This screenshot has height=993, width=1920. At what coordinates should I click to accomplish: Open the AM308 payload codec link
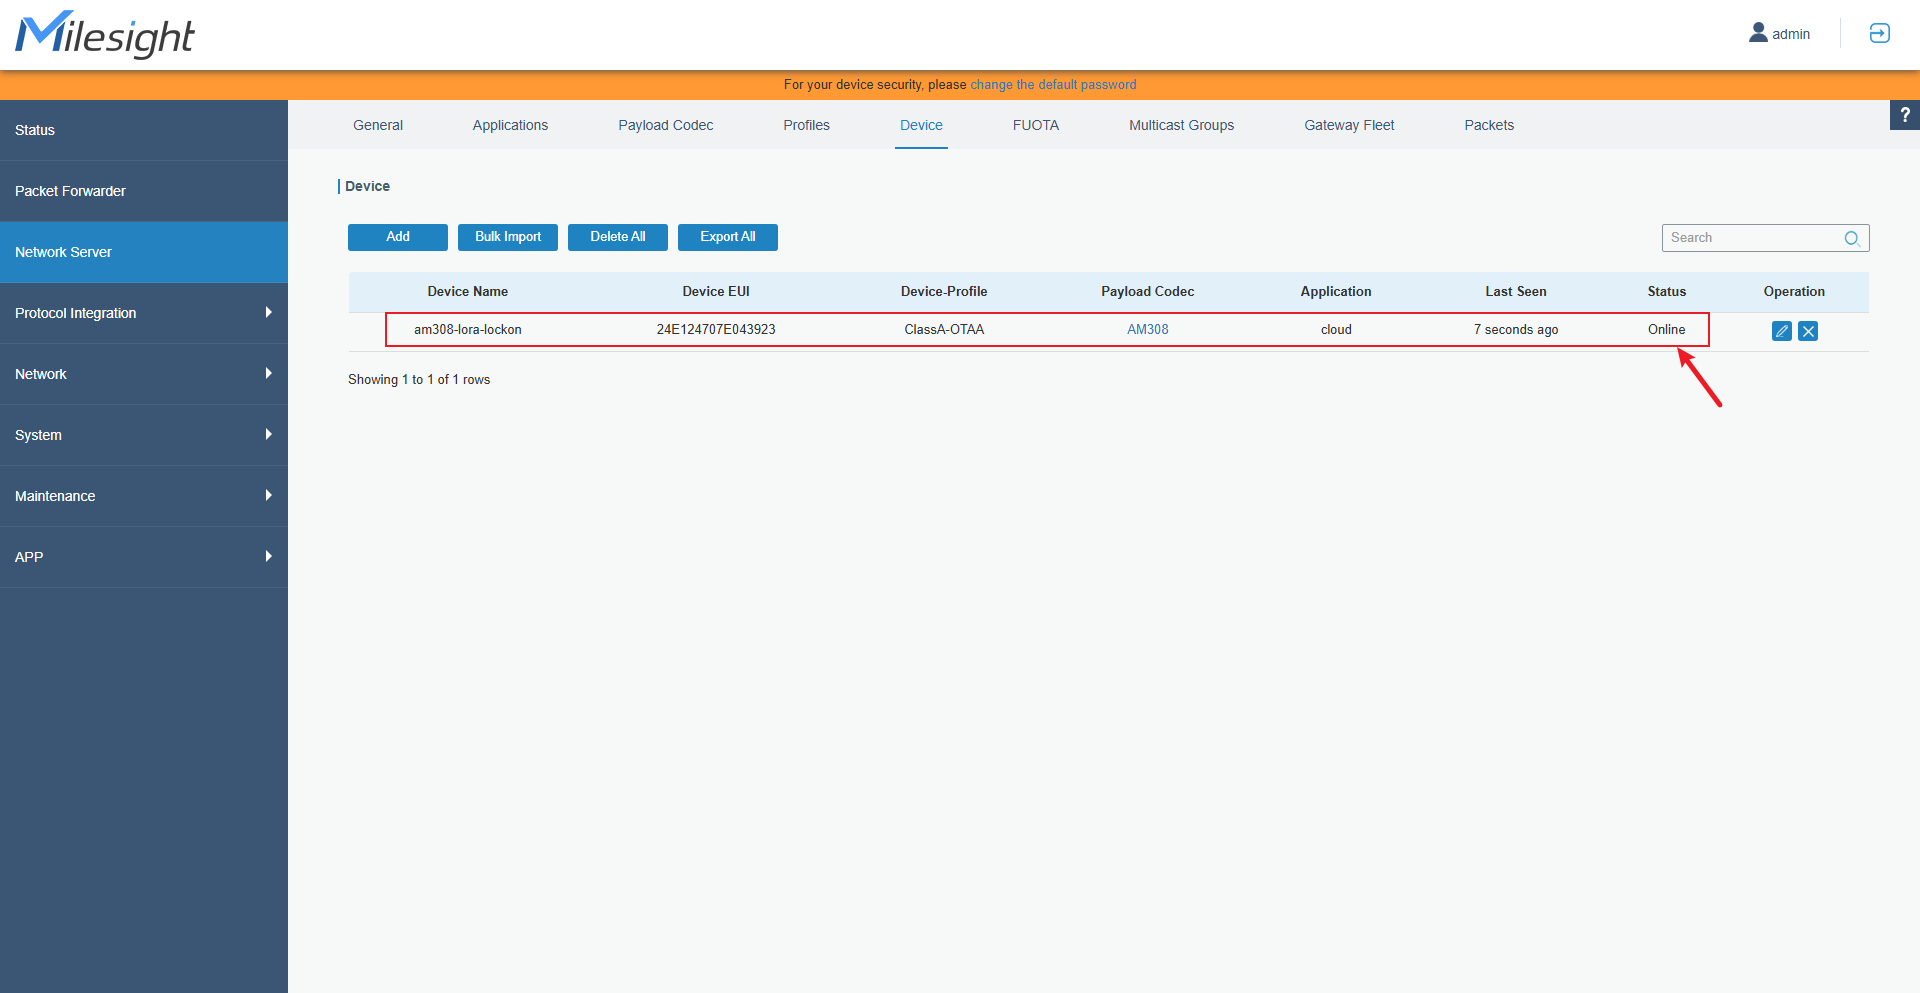pos(1148,330)
